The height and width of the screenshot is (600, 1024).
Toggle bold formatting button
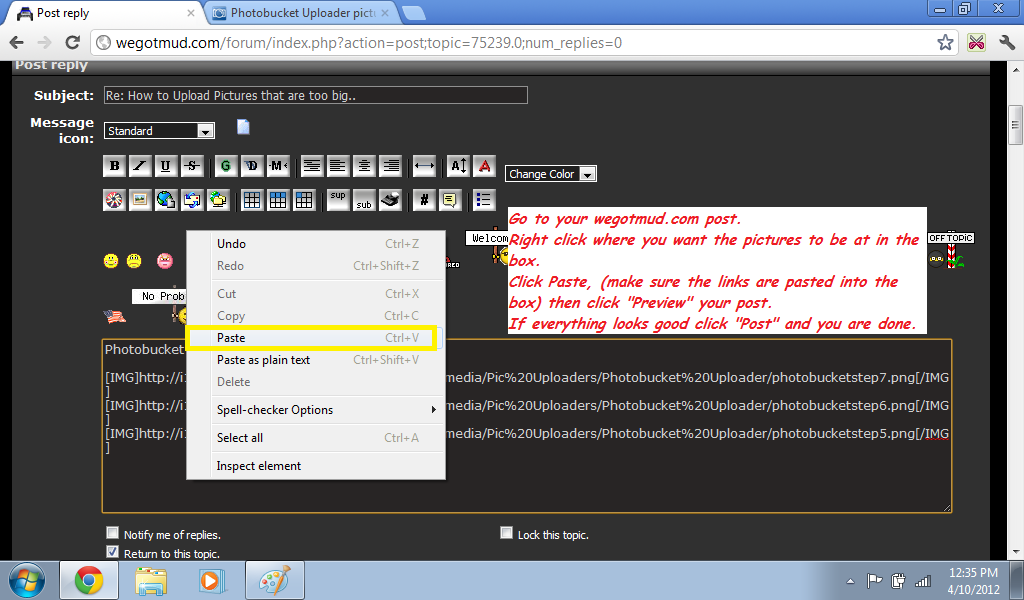(x=114, y=166)
